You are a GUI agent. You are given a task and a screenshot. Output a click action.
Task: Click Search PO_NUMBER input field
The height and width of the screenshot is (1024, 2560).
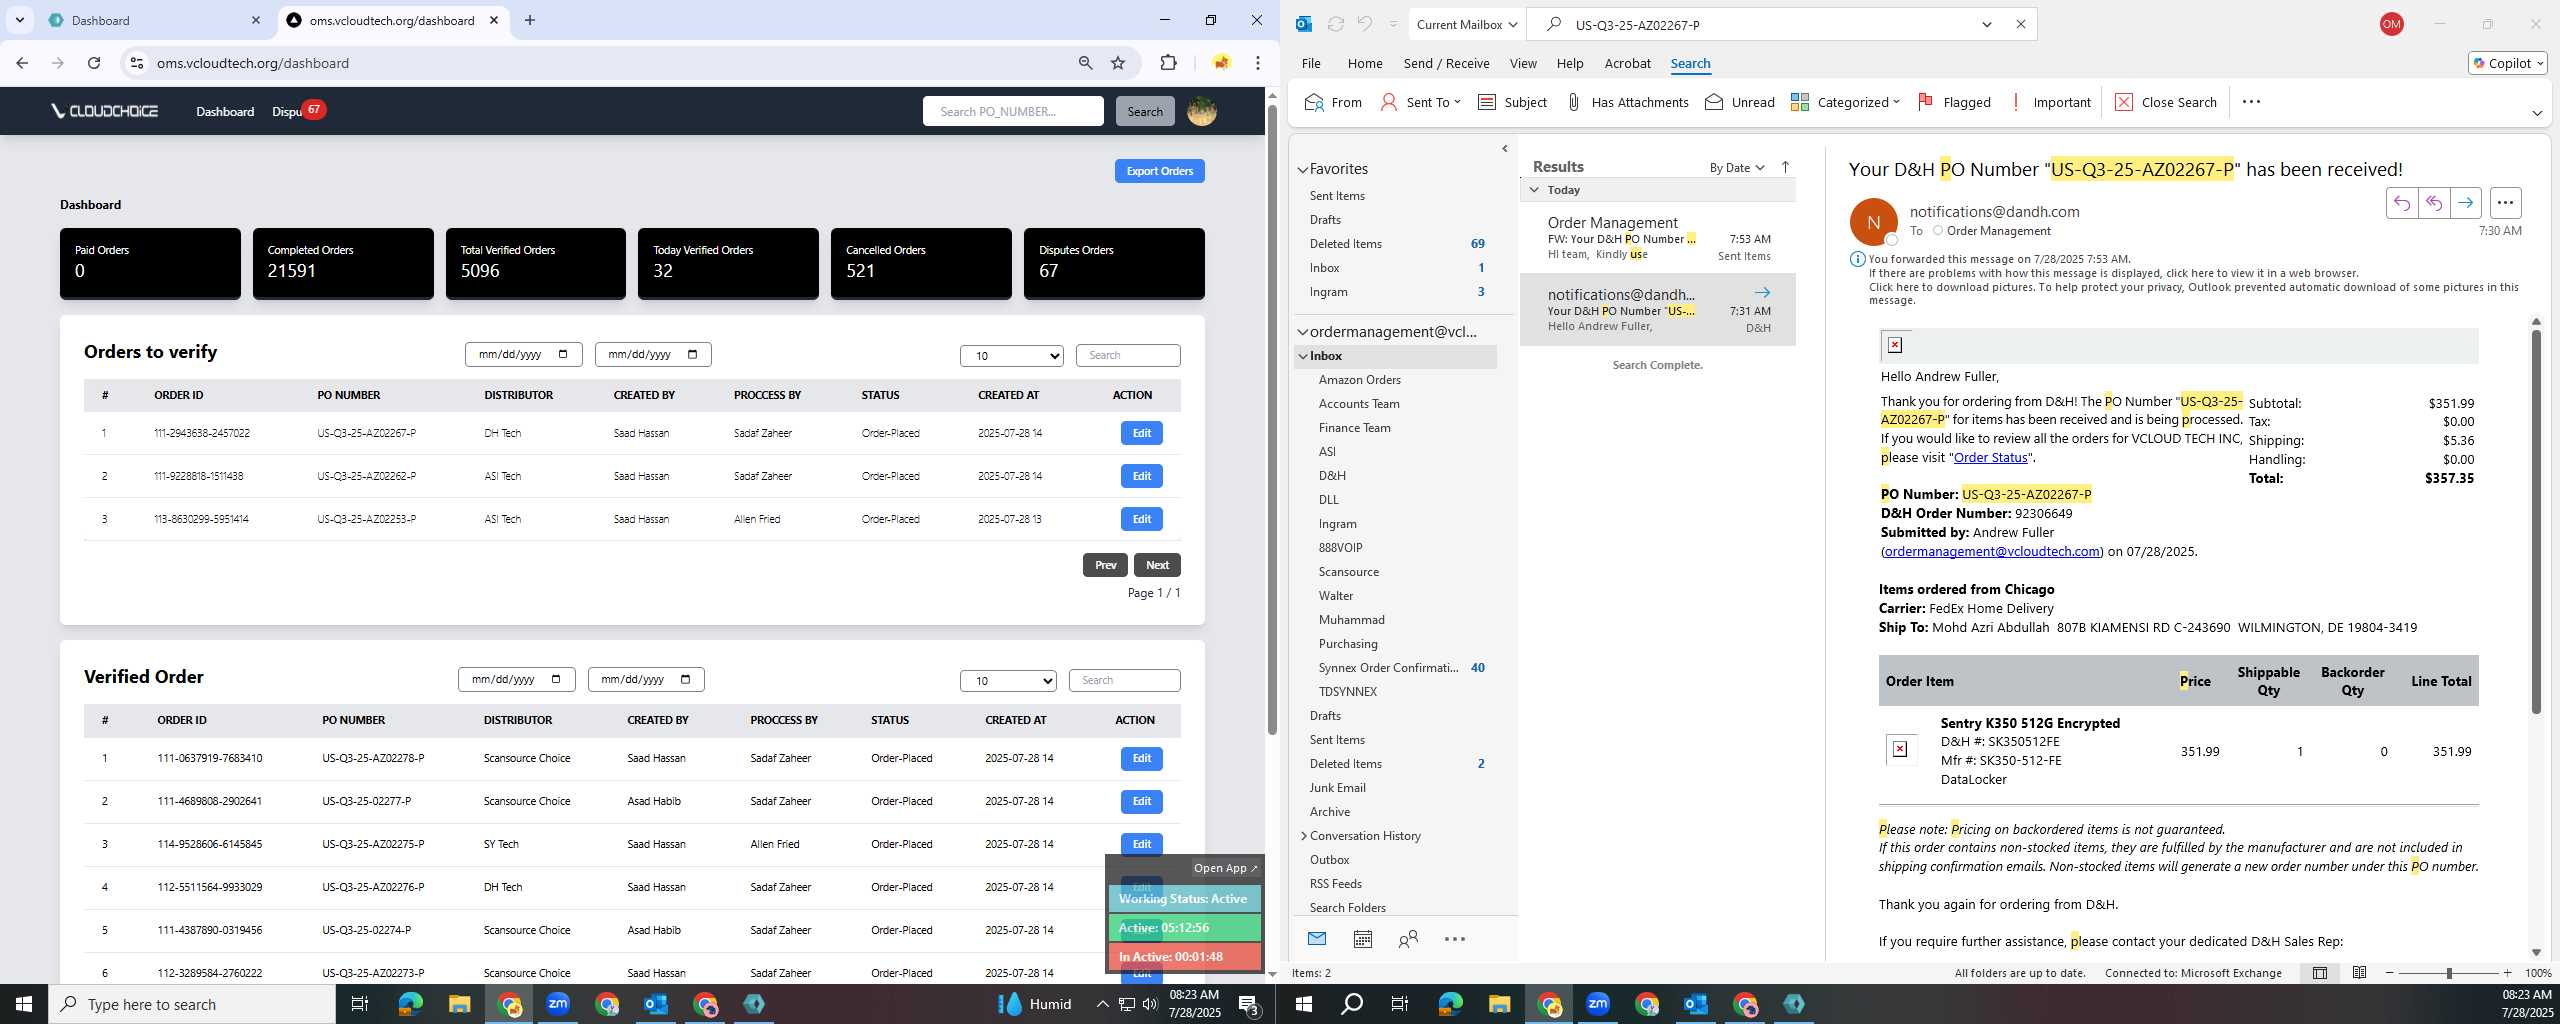(1012, 111)
